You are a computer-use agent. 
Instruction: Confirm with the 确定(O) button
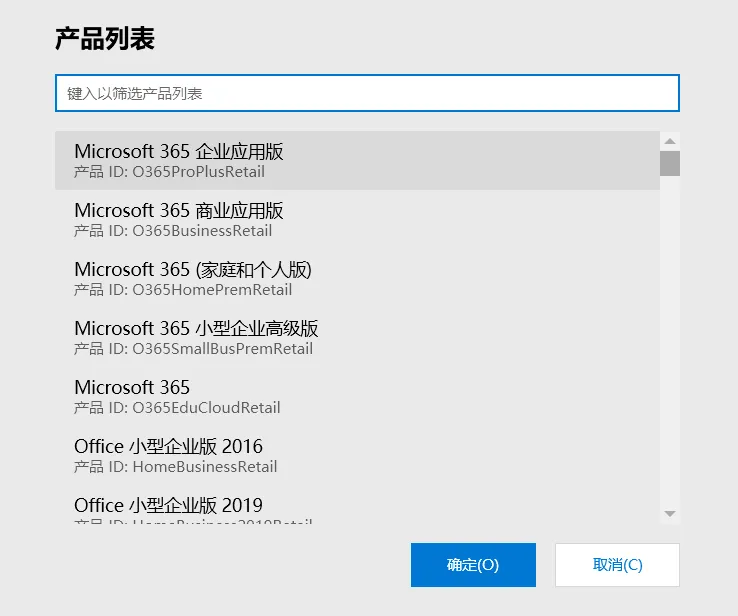click(x=473, y=565)
